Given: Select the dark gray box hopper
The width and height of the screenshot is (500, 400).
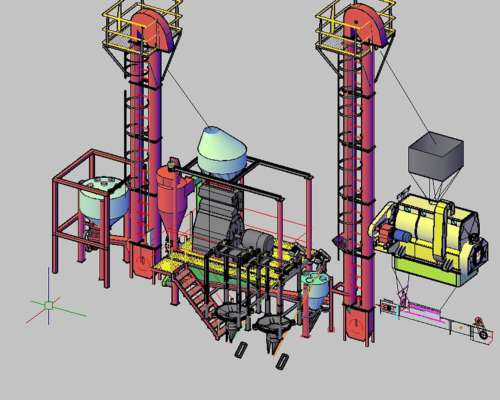Looking at the screenshot, I should pos(436,157).
